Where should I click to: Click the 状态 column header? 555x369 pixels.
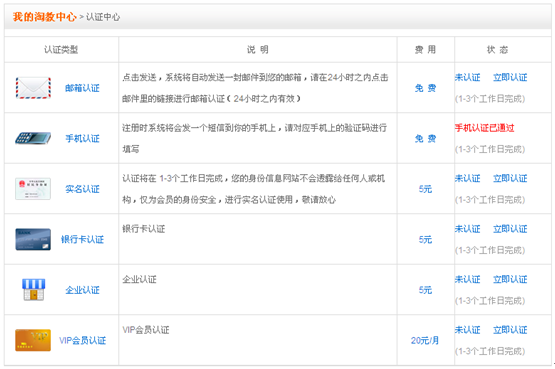point(498,50)
